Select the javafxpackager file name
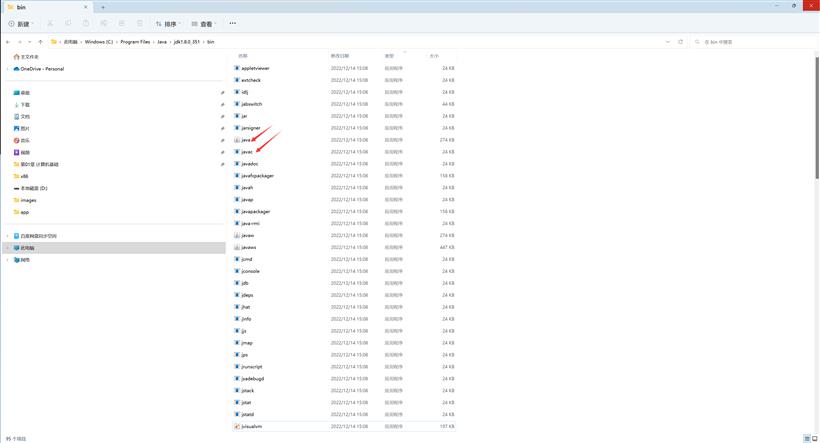 pos(258,176)
